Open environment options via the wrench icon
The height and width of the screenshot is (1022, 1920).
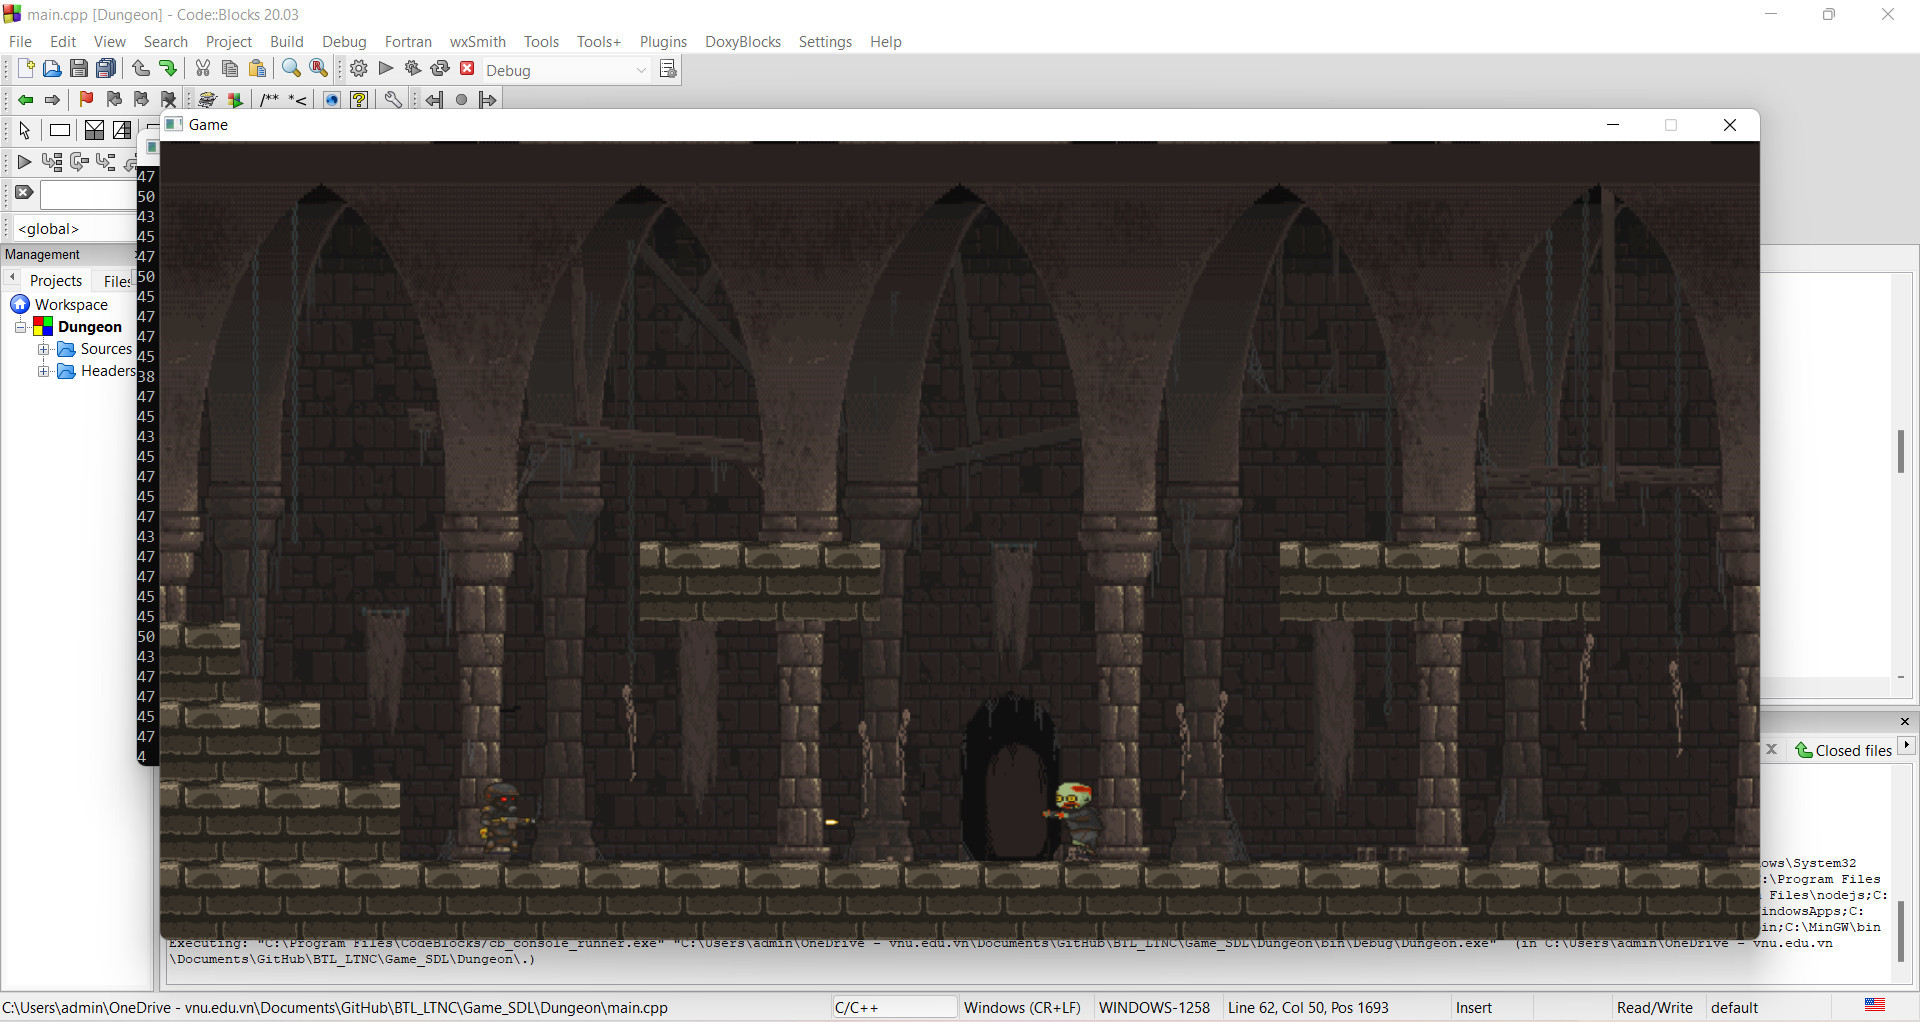click(392, 99)
